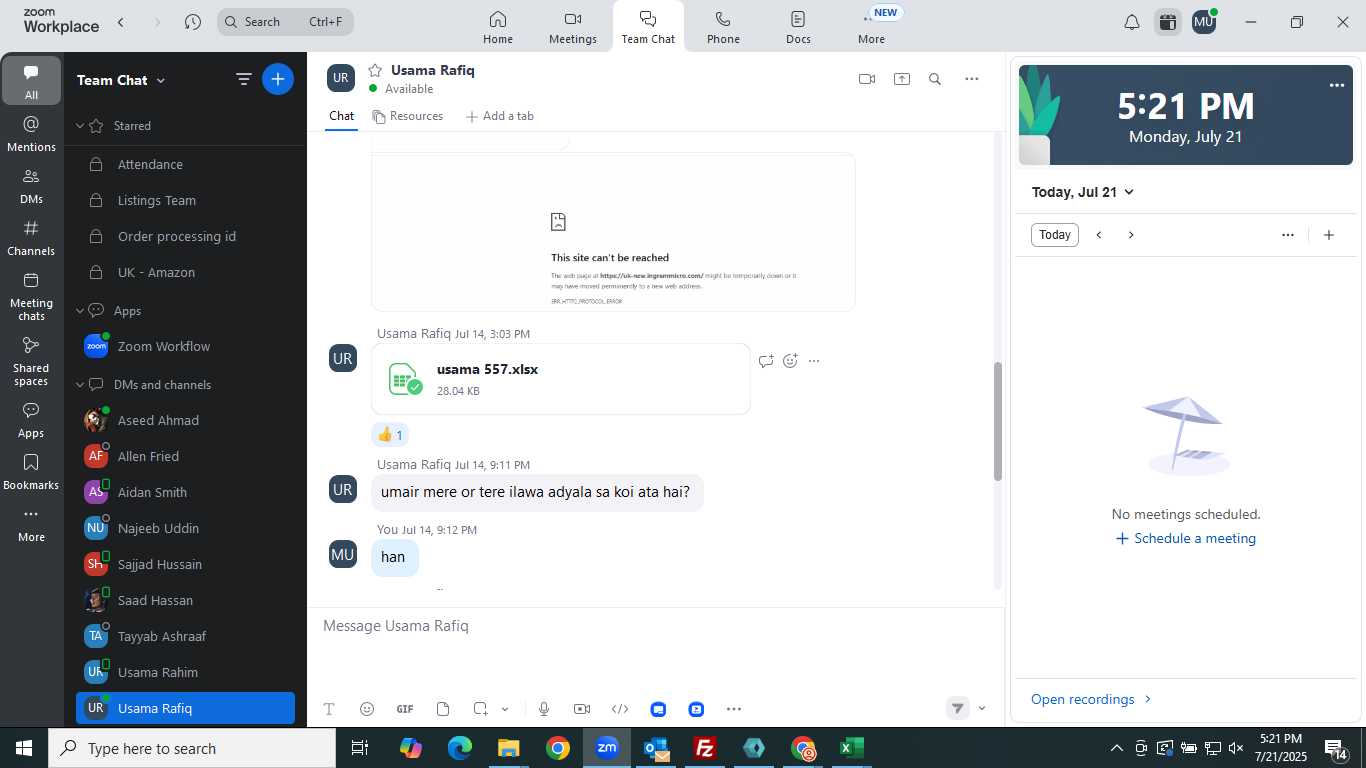Image resolution: width=1366 pixels, height=768 pixels.
Task: Open DMs in sidebar
Action: pyautogui.click(x=31, y=186)
